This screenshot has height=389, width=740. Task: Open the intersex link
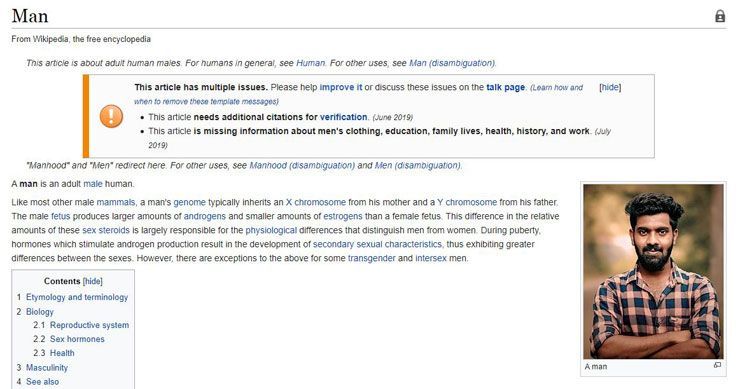[x=431, y=258]
